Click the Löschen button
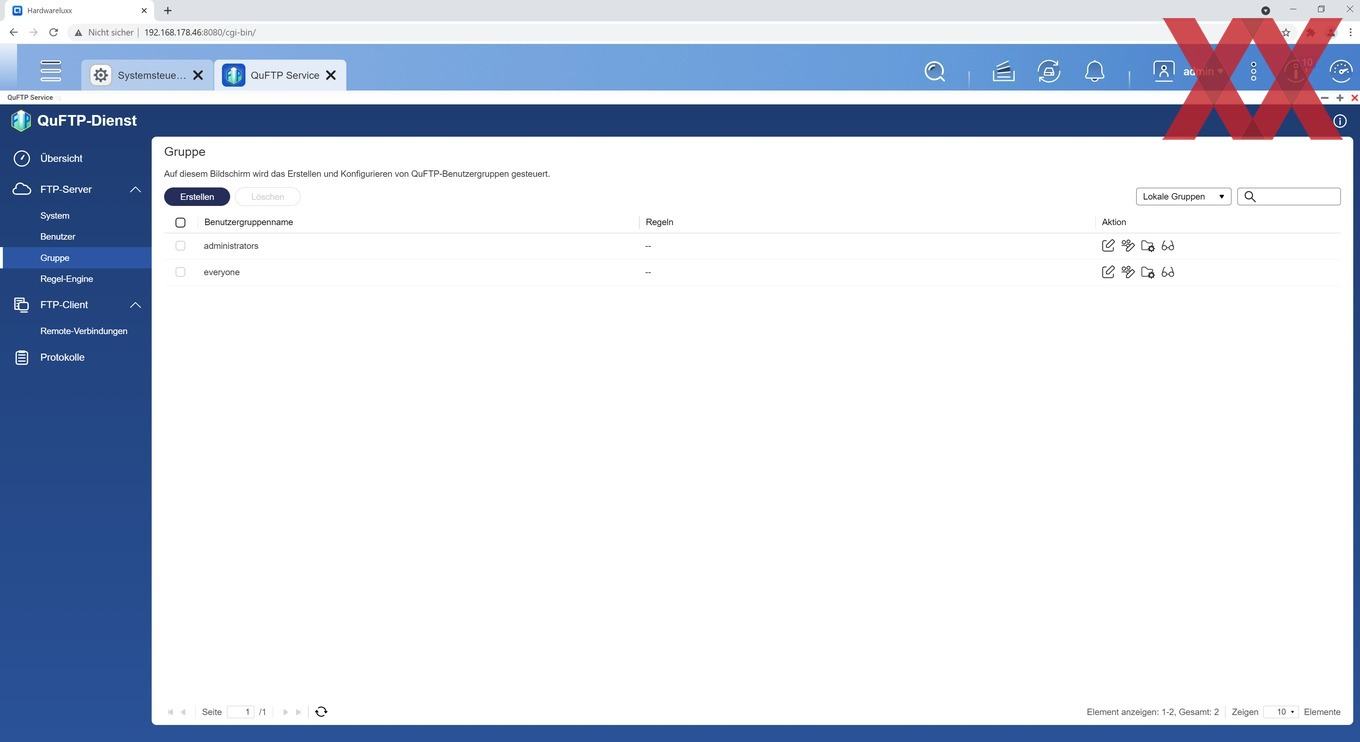 [x=268, y=197]
